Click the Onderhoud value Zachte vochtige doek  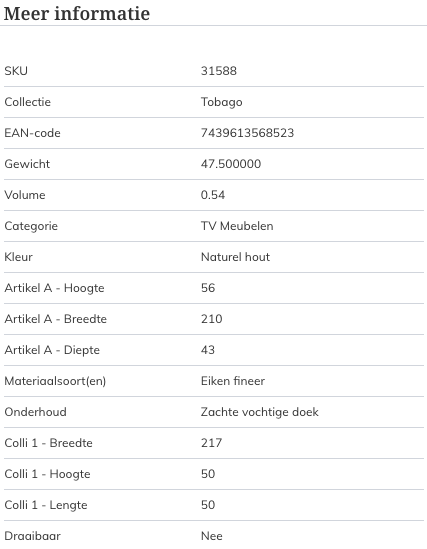click(x=260, y=412)
